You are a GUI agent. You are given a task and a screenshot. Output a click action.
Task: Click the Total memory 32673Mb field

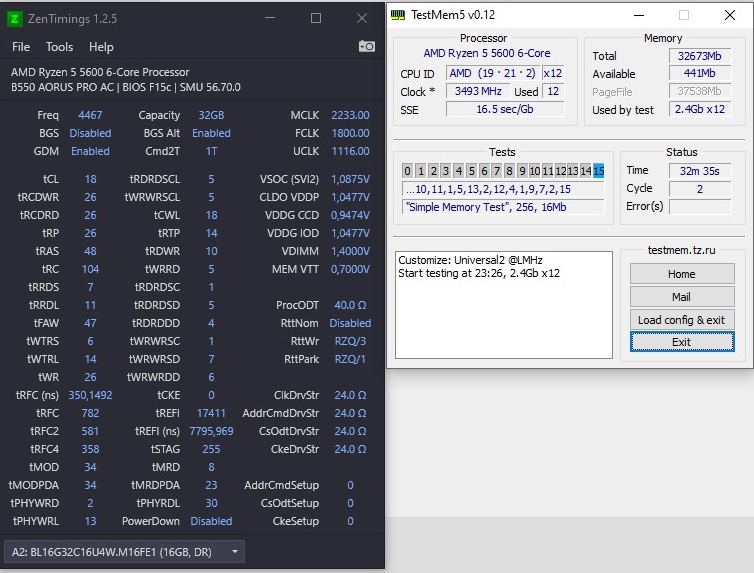(x=700, y=56)
